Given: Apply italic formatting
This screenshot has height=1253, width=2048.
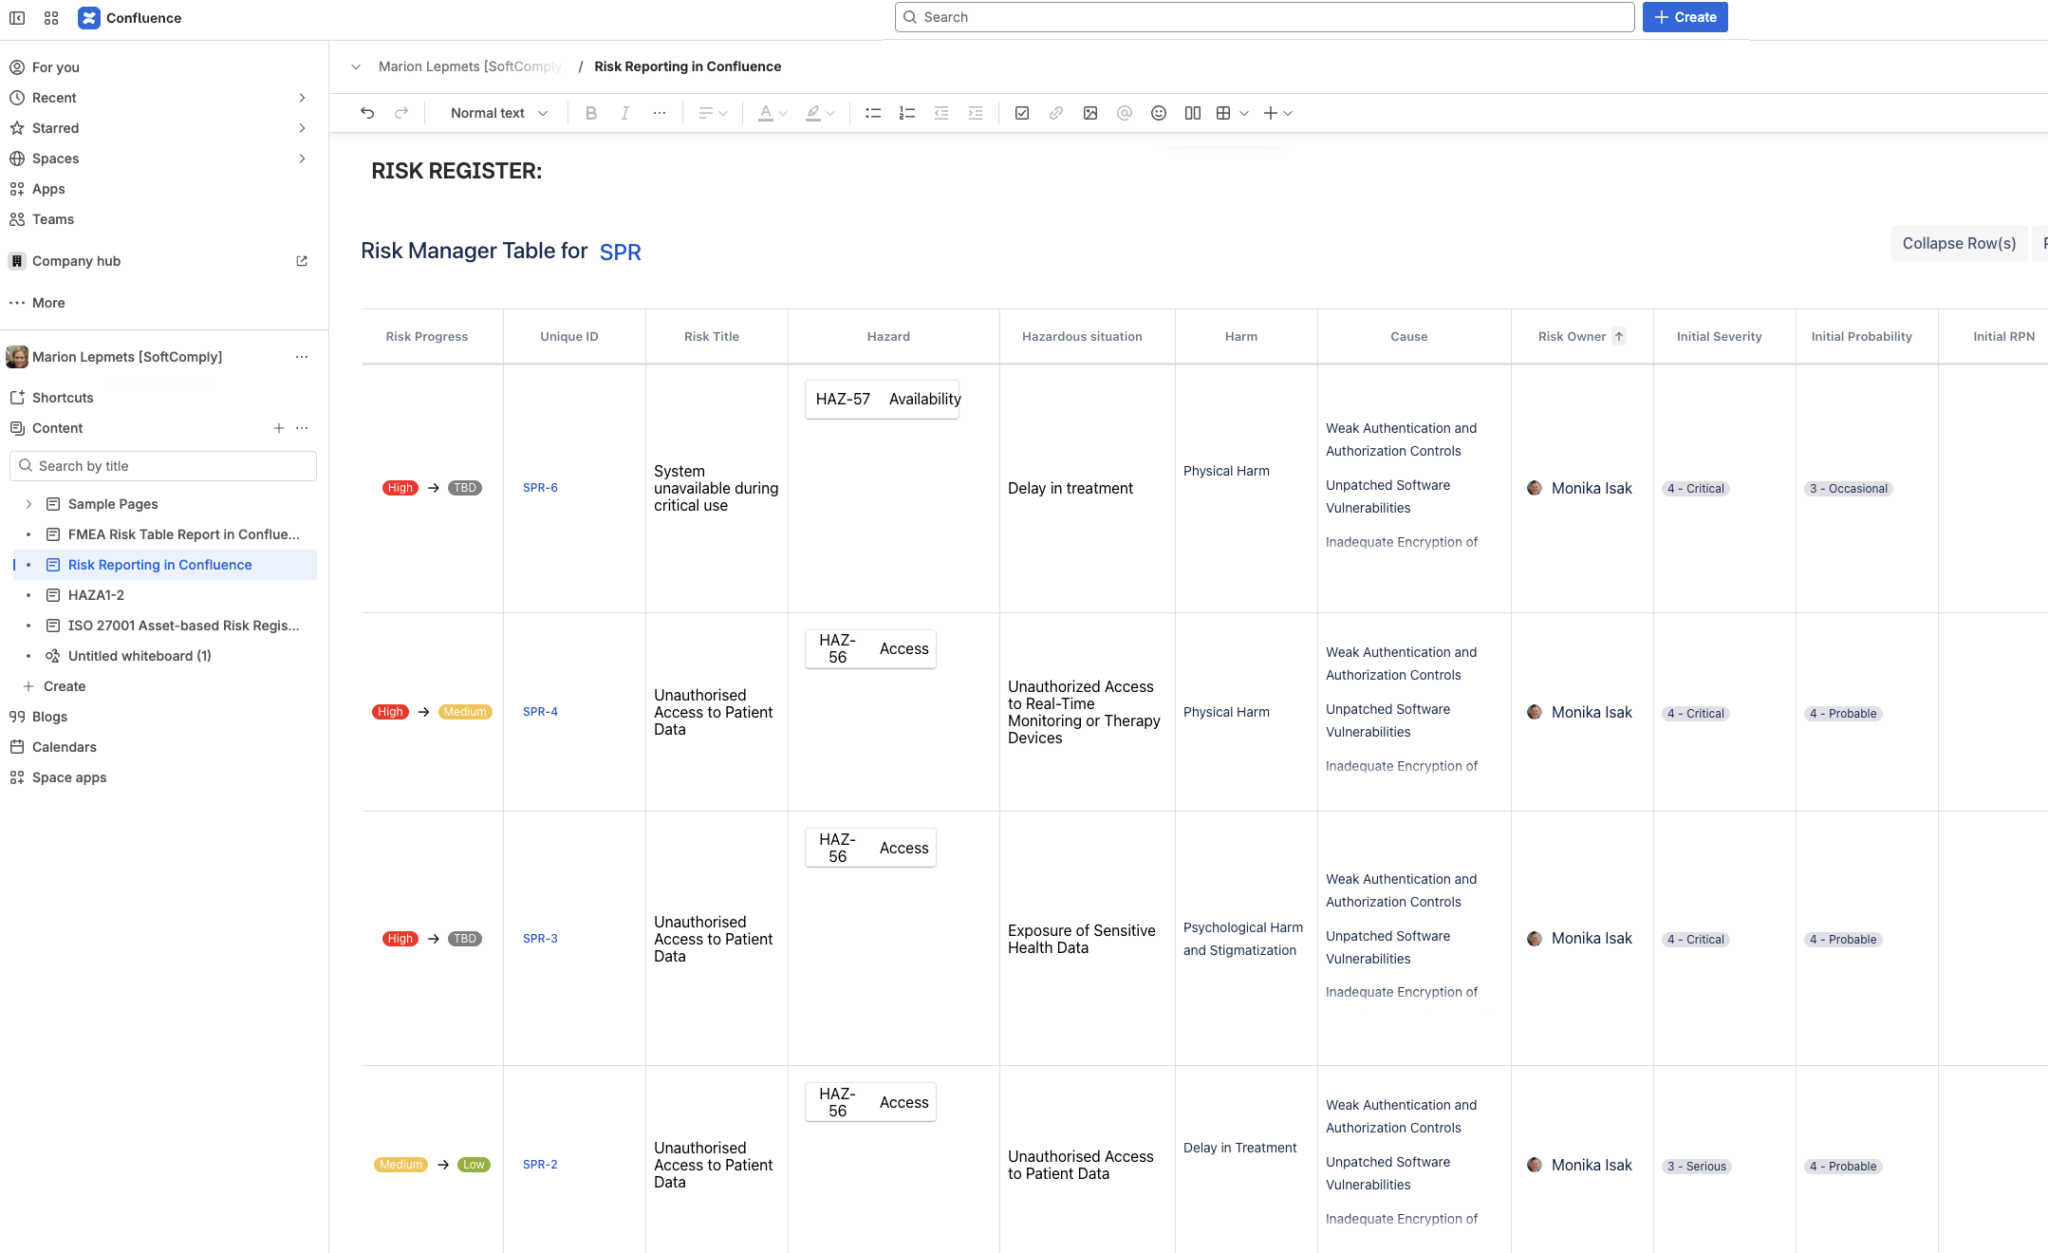Looking at the screenshot, I should pos(625,112).
